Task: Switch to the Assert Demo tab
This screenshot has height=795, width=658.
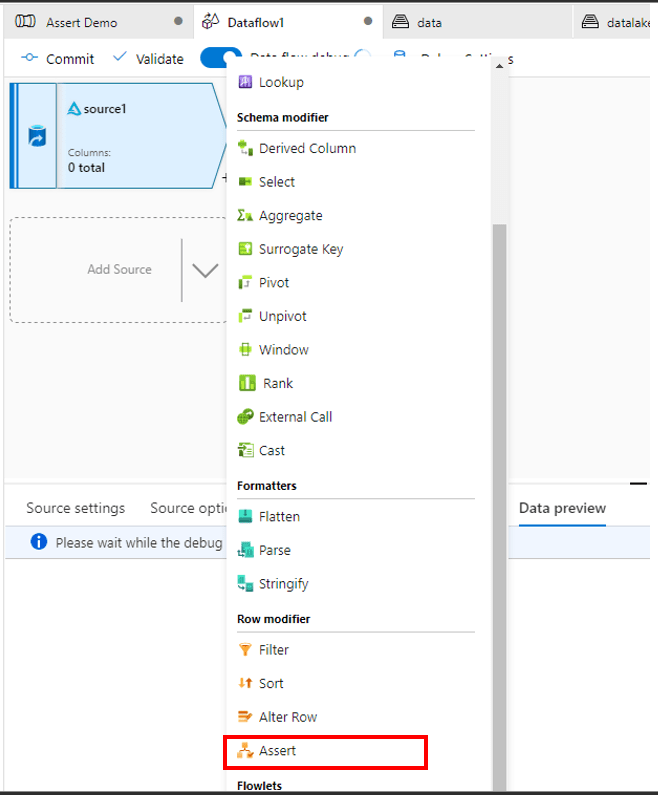Action: pyautogui.click(x=81, y=22)
